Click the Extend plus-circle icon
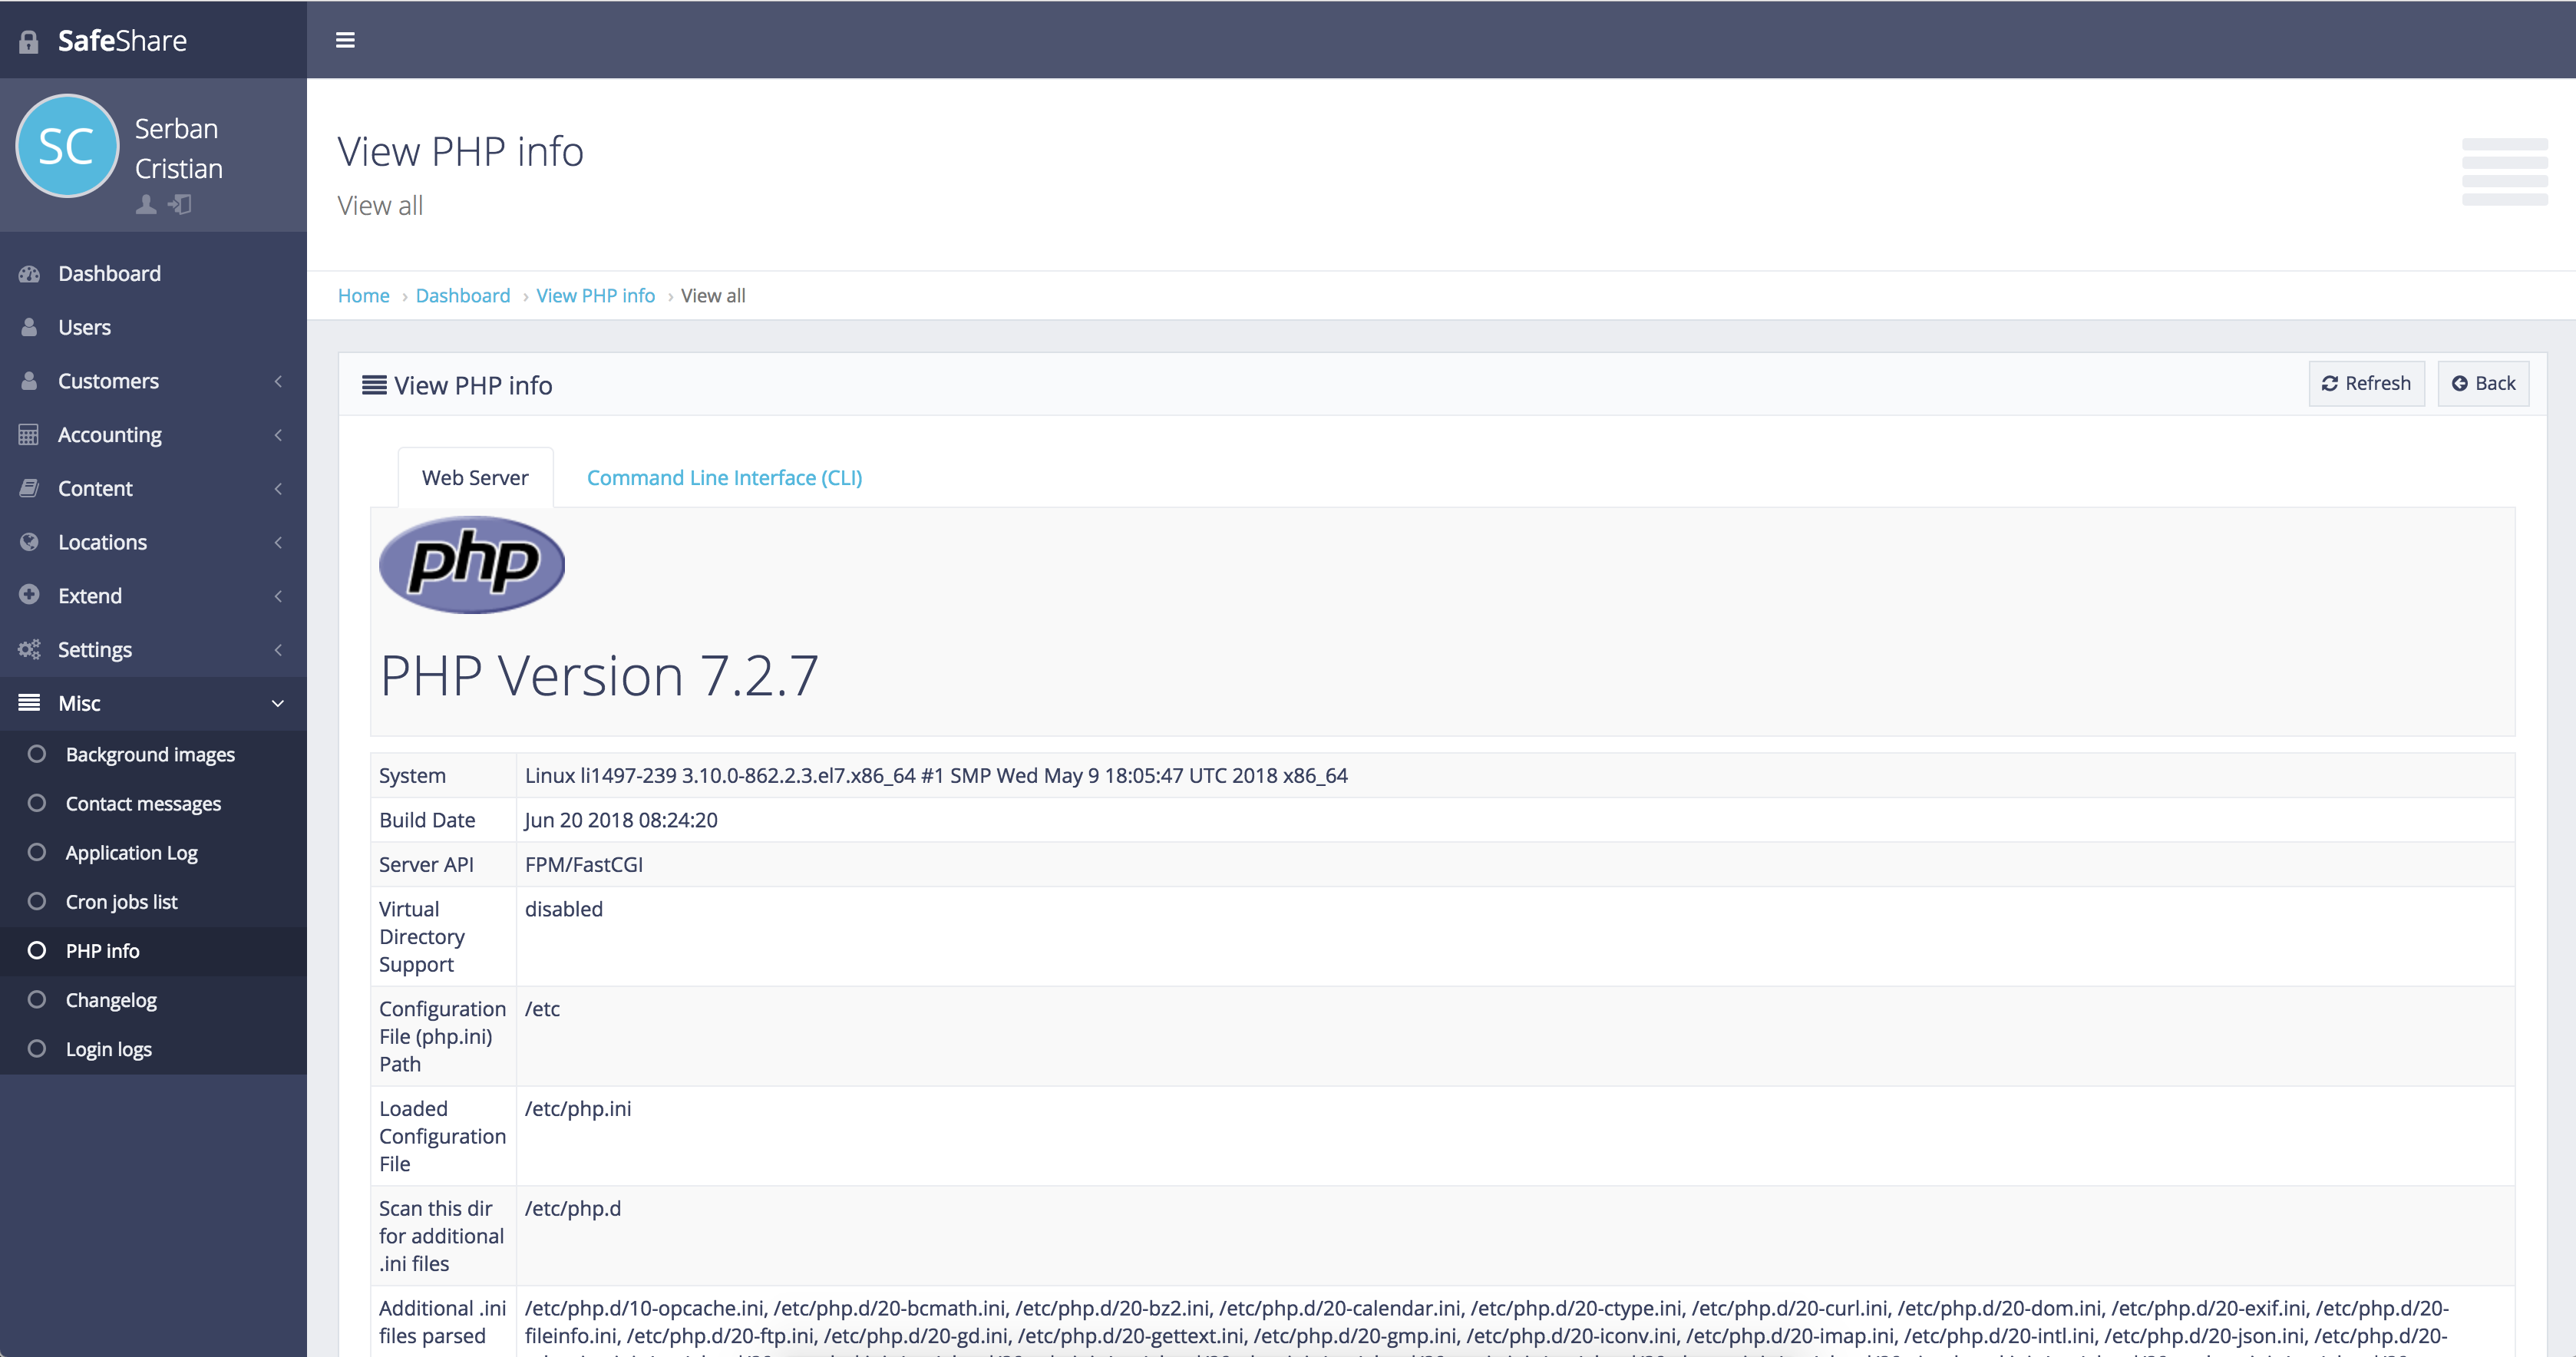This screenshot has height=1357, width=2576. coord(29,595)
